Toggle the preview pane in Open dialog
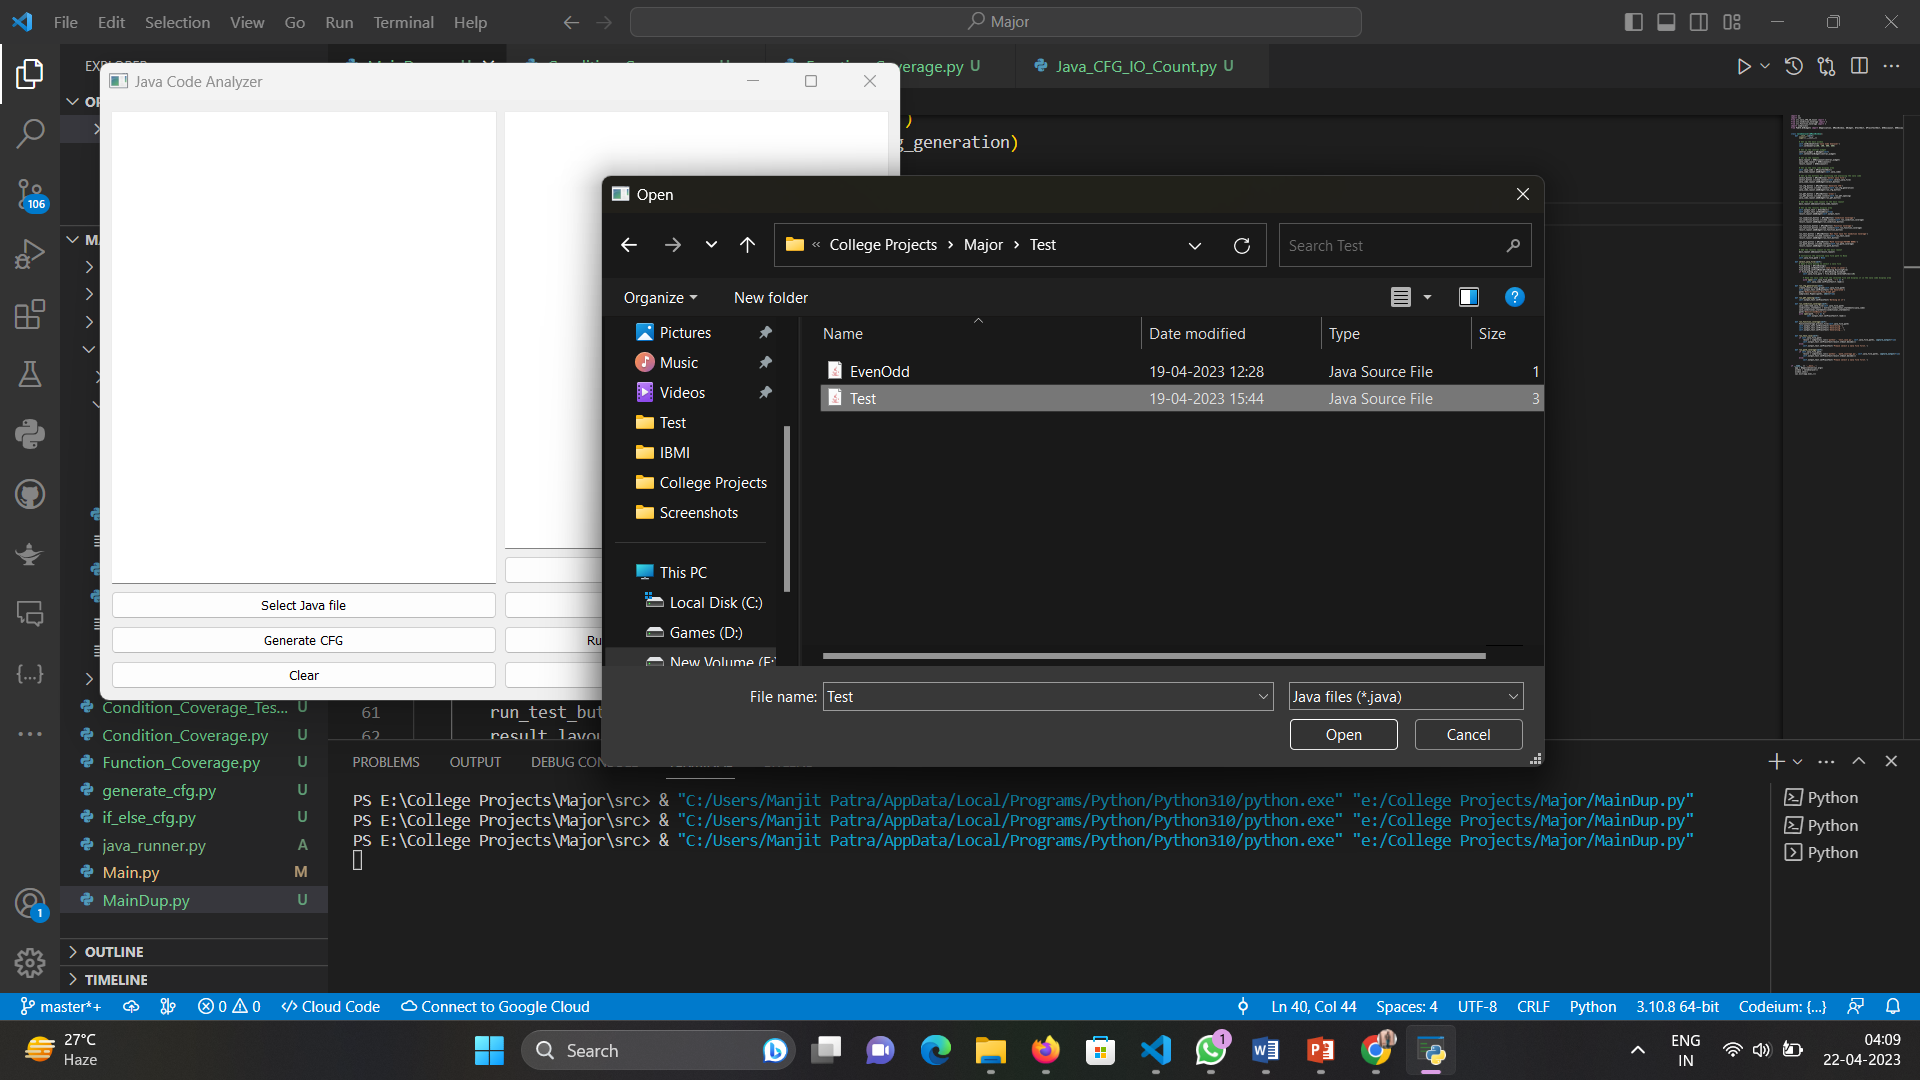The width and height of the screenshot is (1920, 1080). [1468, 297]
